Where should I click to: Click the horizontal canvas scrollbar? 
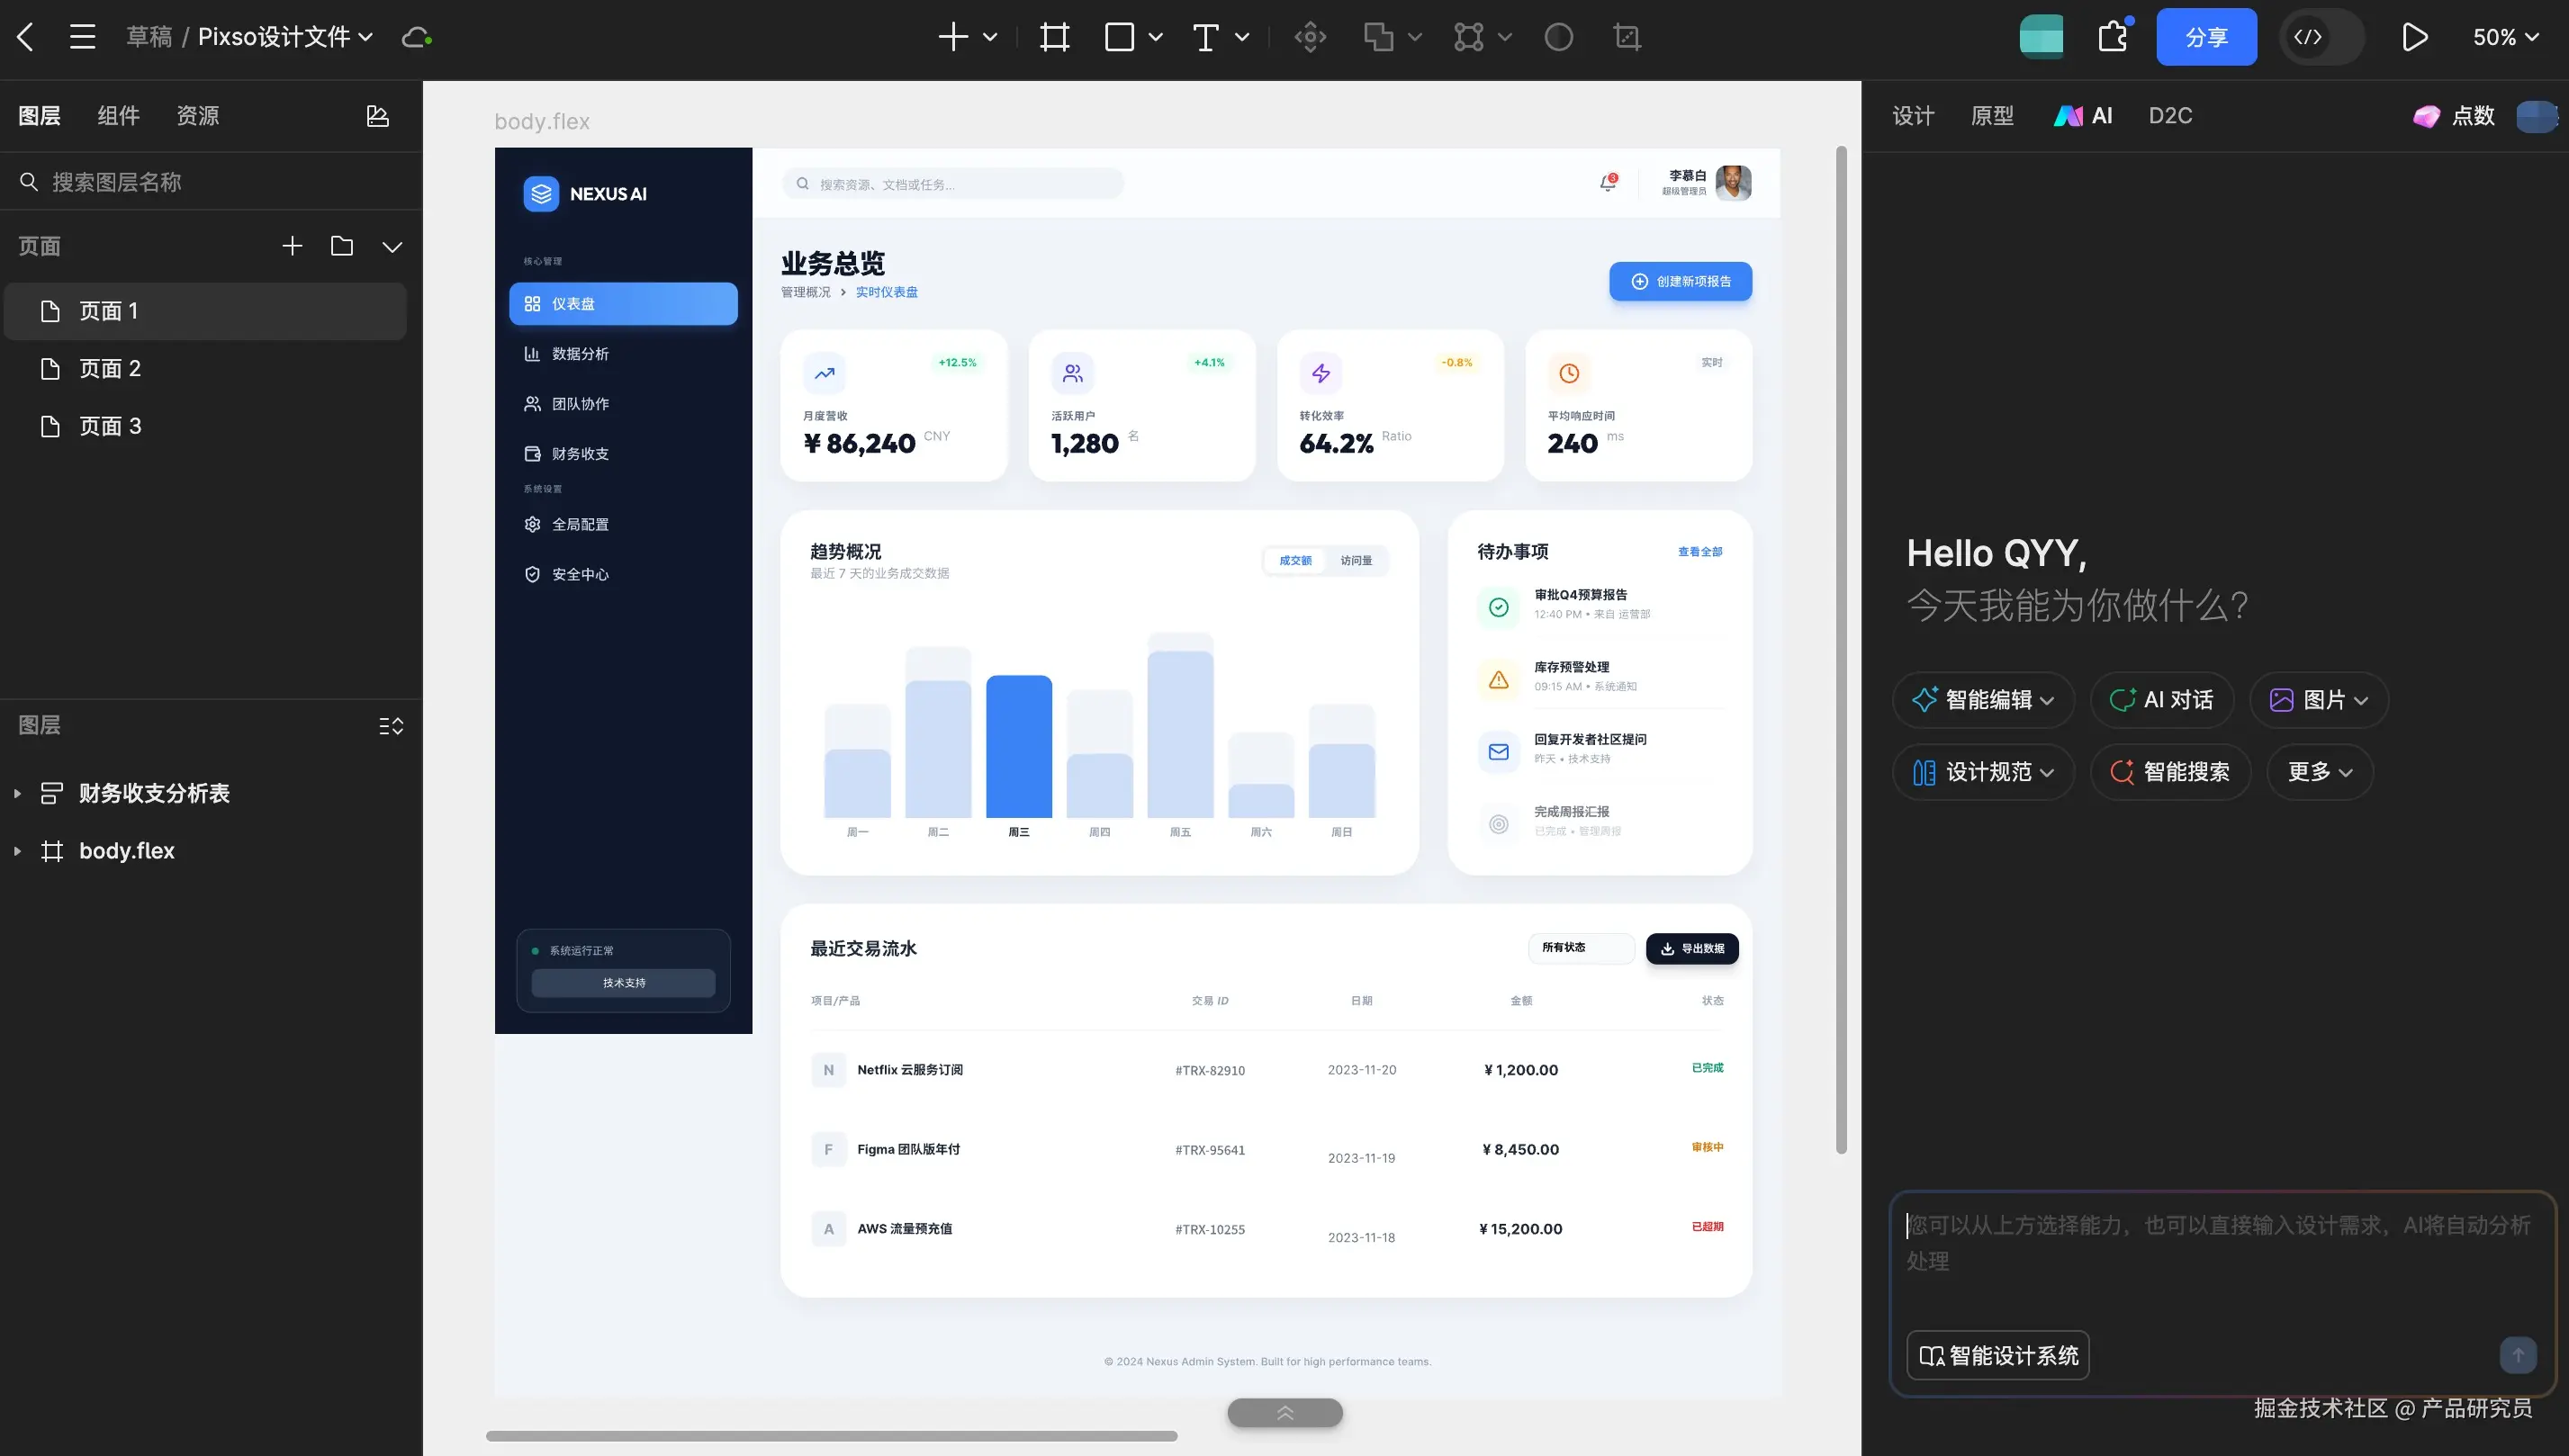click(x=831, y=1436)
